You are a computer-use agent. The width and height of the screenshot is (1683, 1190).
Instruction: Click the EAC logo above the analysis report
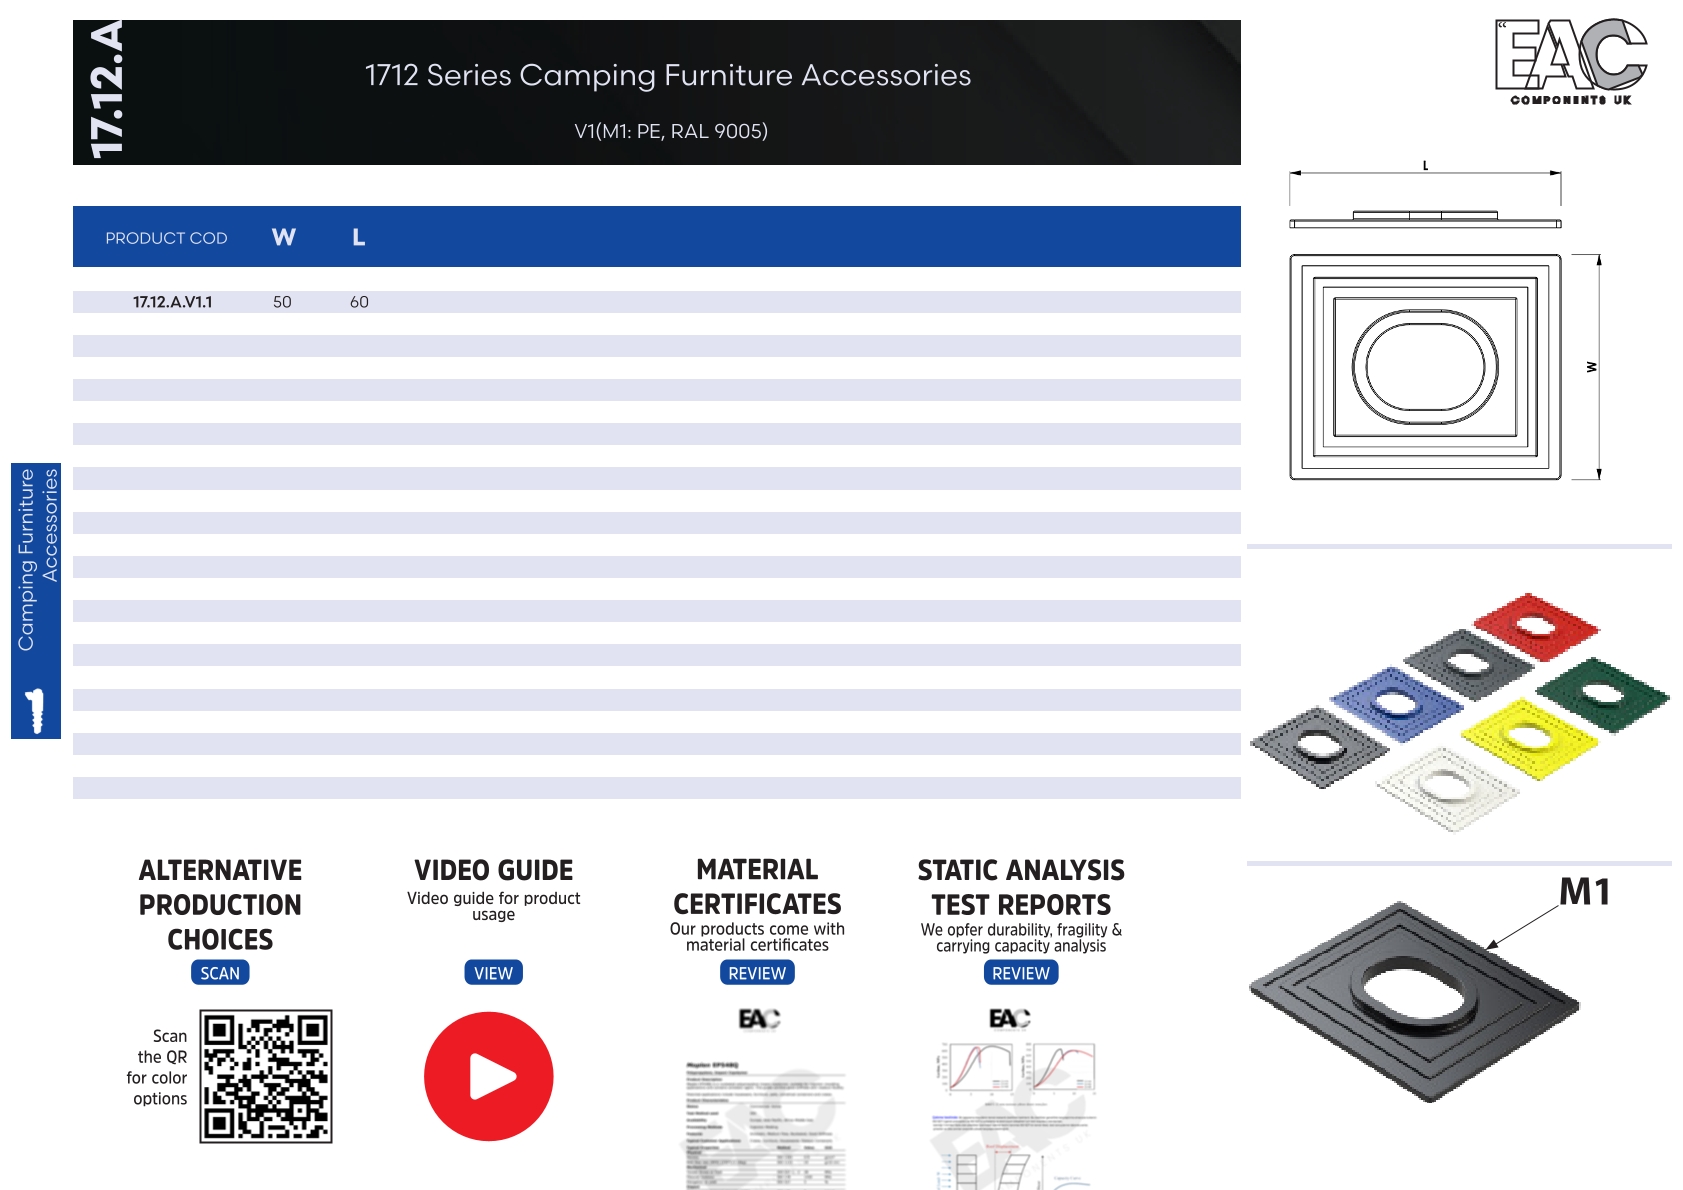tap(1009, 1018)
